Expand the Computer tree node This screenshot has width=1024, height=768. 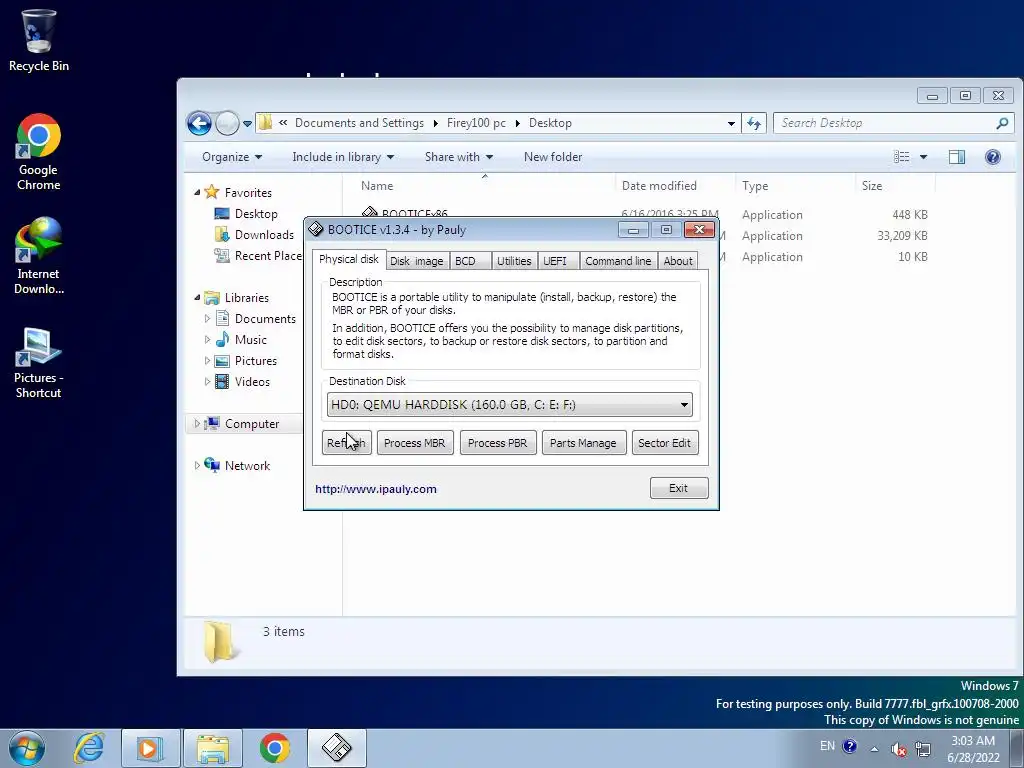point(197,424)
